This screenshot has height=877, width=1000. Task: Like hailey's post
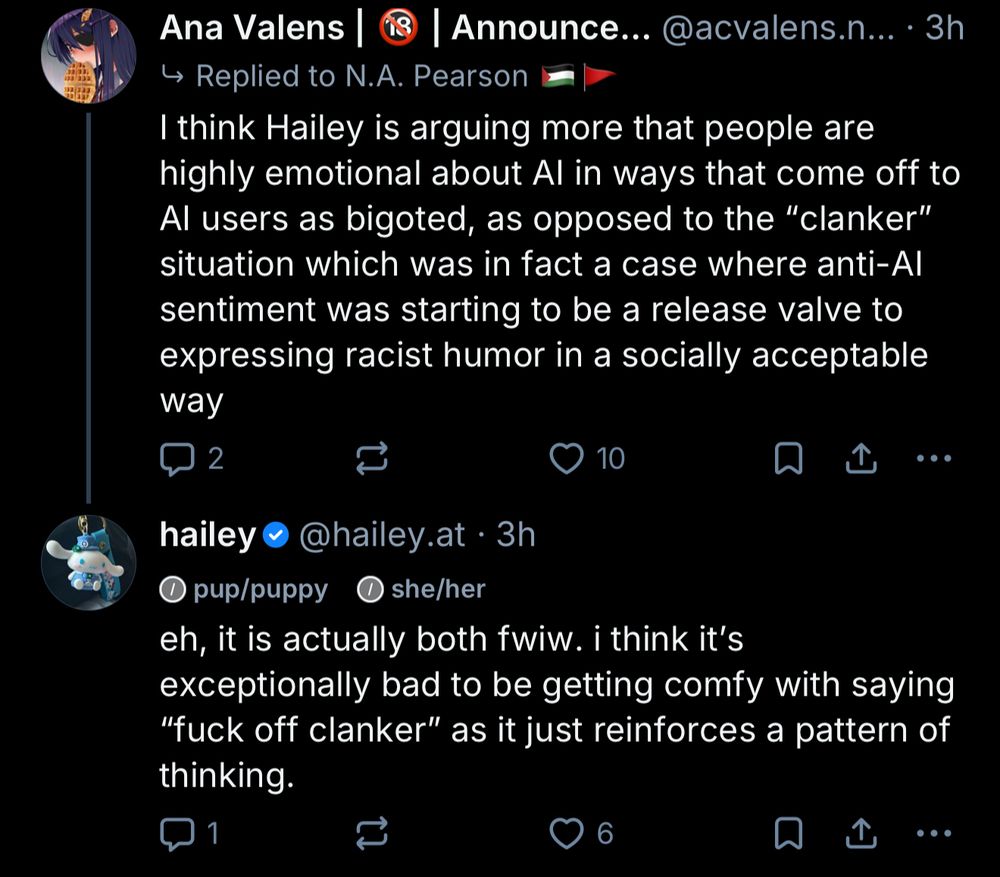[x=568, y=832]
